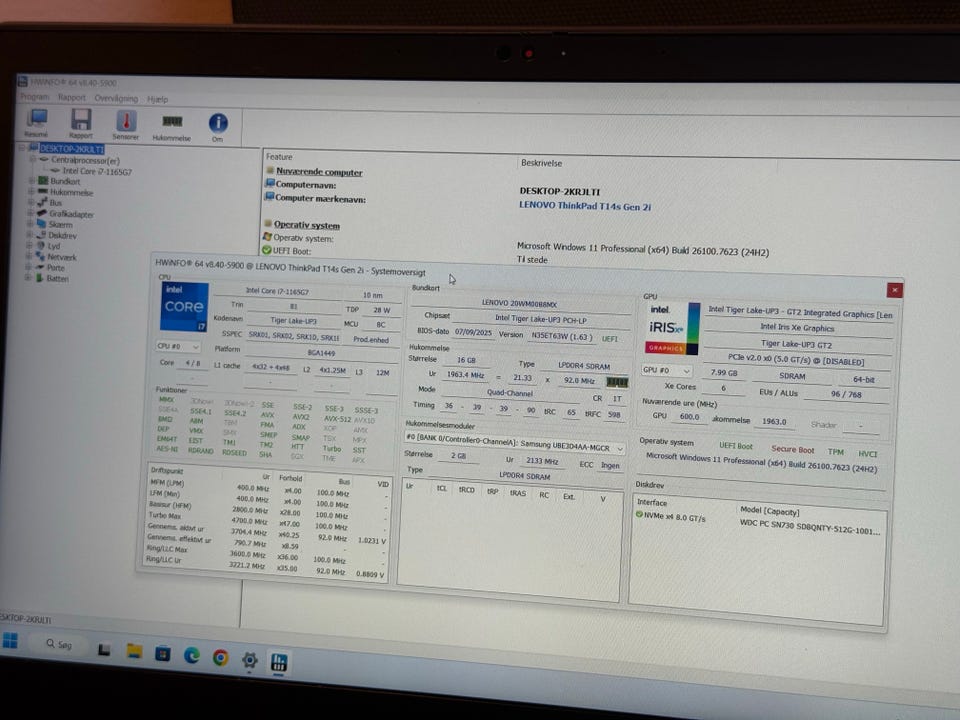Click the Operativ system Windows flag icon
The height and width of the screenshot is (720, 960).
268,237
